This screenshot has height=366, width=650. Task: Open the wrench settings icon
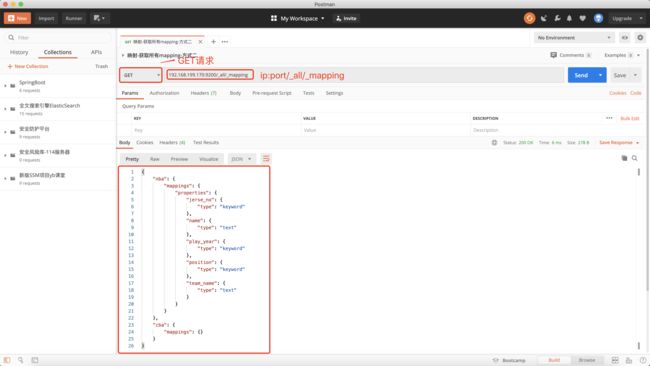[557, 18]
